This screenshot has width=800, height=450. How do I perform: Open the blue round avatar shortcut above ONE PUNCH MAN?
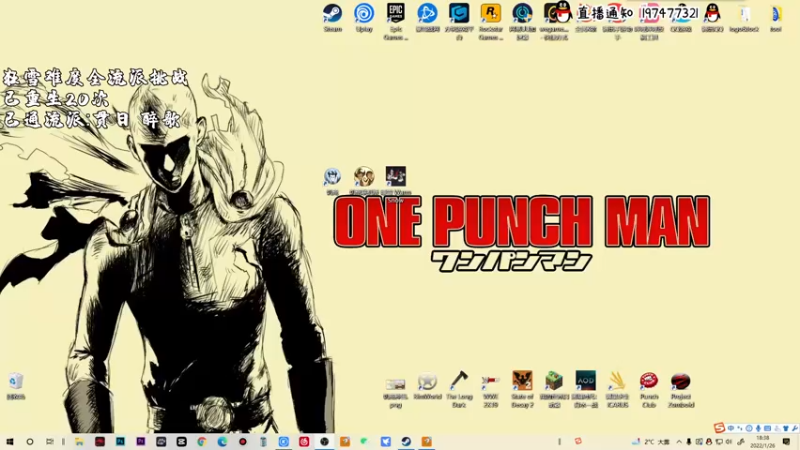pos(333,181)
